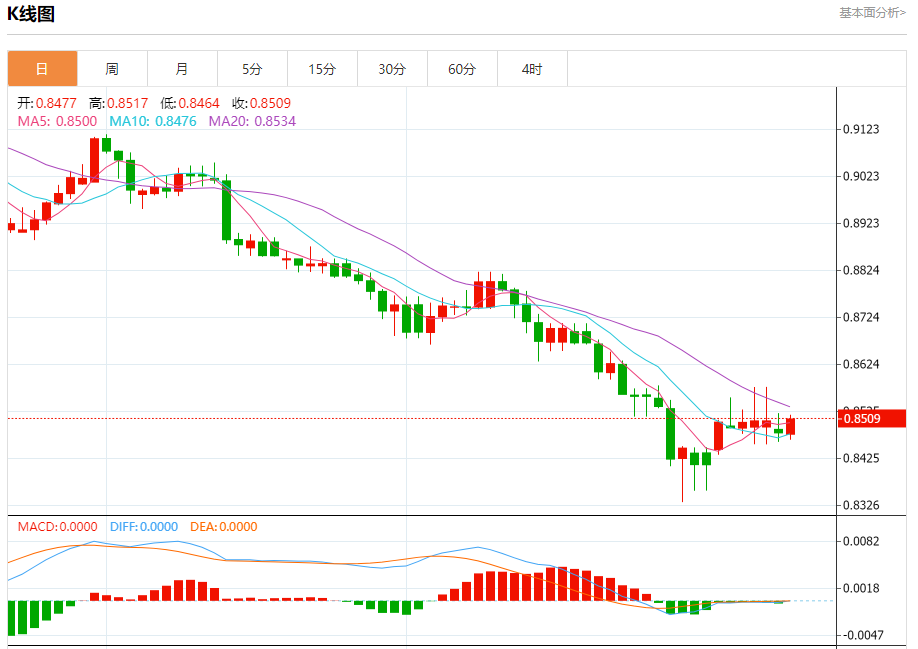The image size is (918, 649).
Task: Open the 60分 timeframe tab
Action: pos(462,68)
